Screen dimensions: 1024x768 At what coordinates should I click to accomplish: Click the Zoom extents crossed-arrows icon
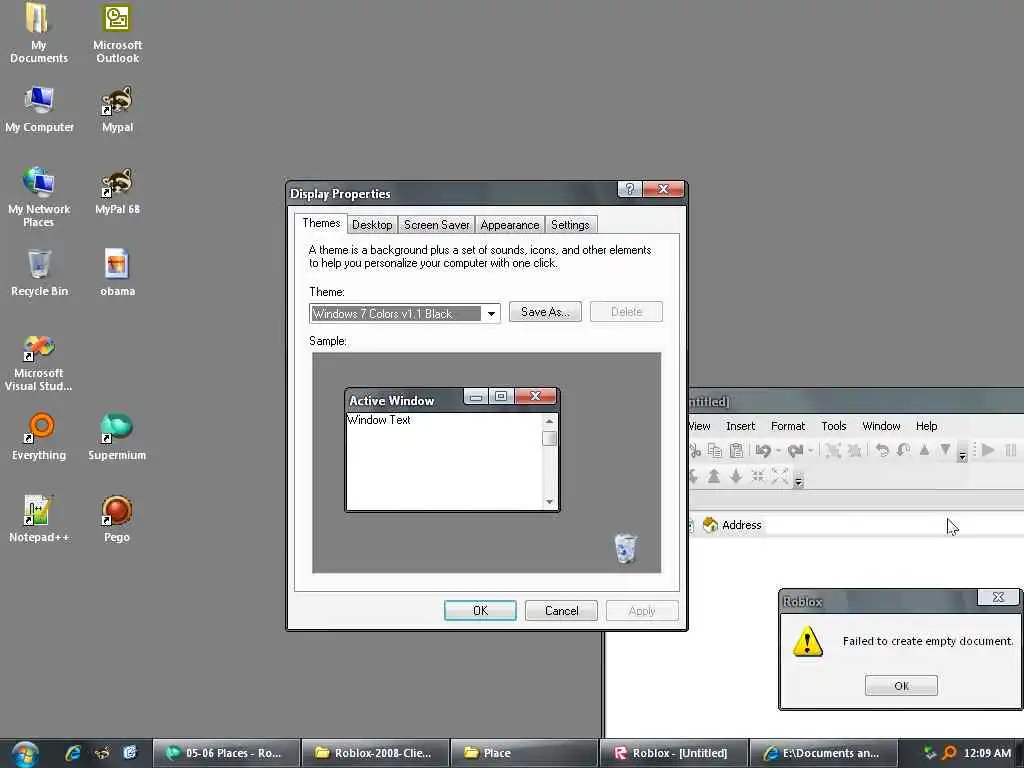coord(780,476)
